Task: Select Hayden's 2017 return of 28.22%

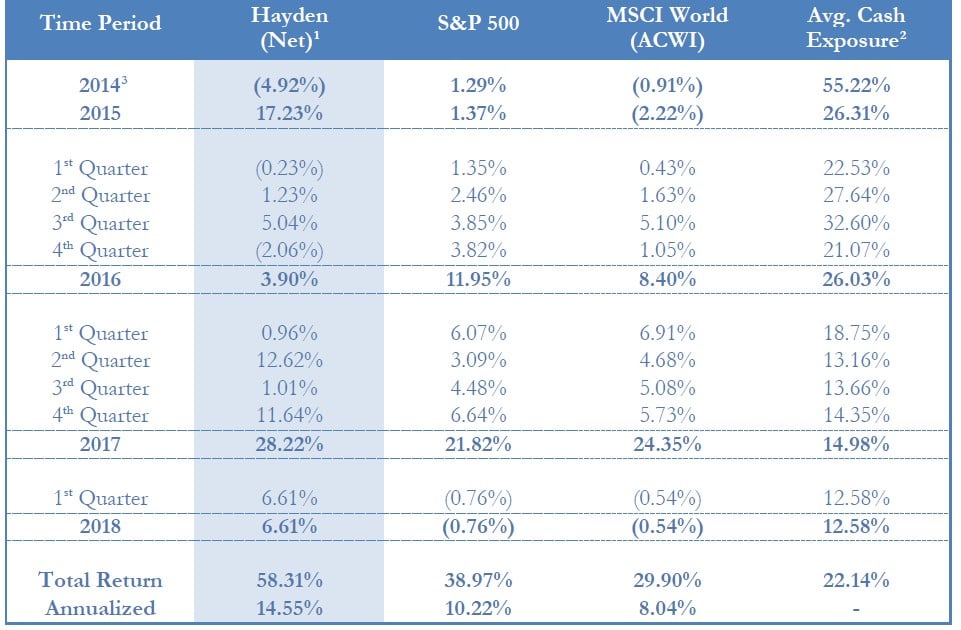Action: tap(288, 444)
